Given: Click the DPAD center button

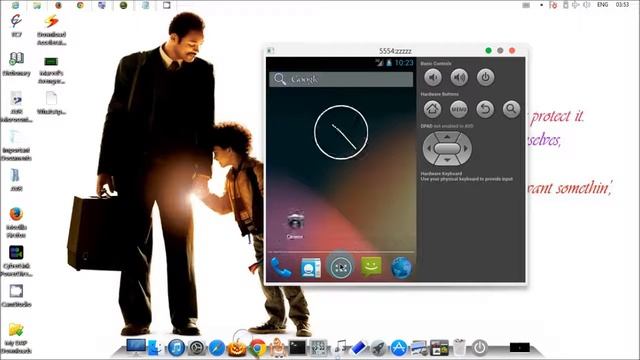Looking at the screenshot, I should (x=447, y=149).
